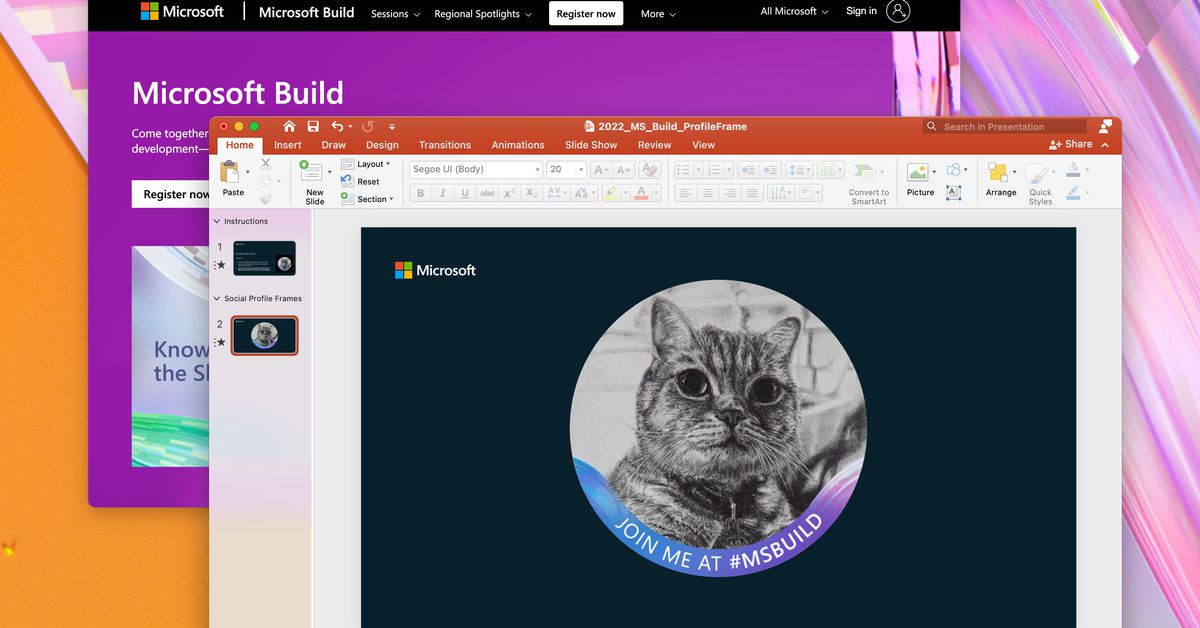Toggle Subscript formatting
This screenshot has height=628, width=1200.
click(532, 193)
